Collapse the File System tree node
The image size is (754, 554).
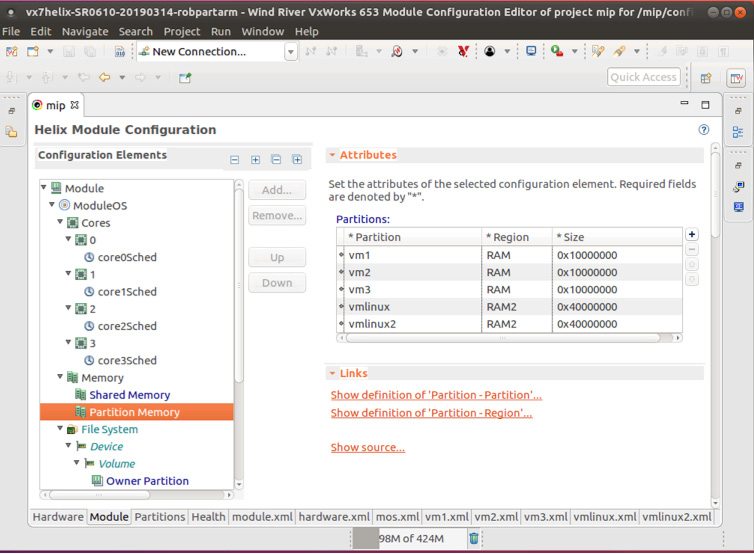[60, 428]
